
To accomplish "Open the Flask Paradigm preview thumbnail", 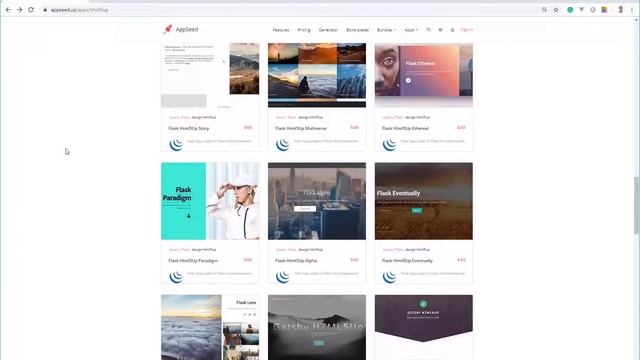I will coord(210,201).
